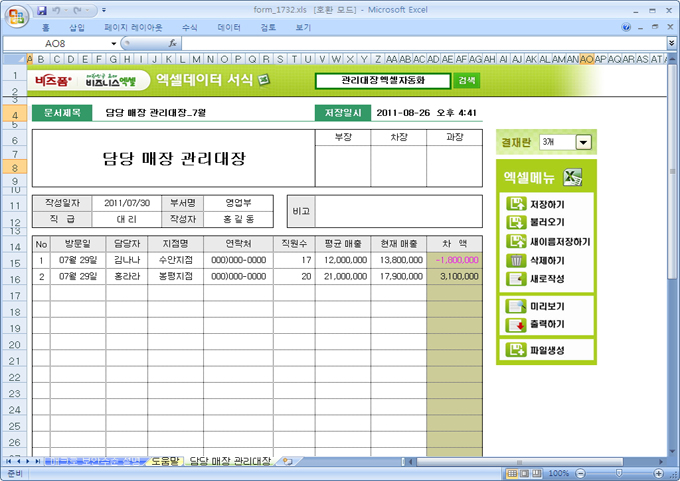This screenshot has width=680, height=481.
Task: Click the 2011/07/30 작성일자 cell
Action: coord(127,203)
